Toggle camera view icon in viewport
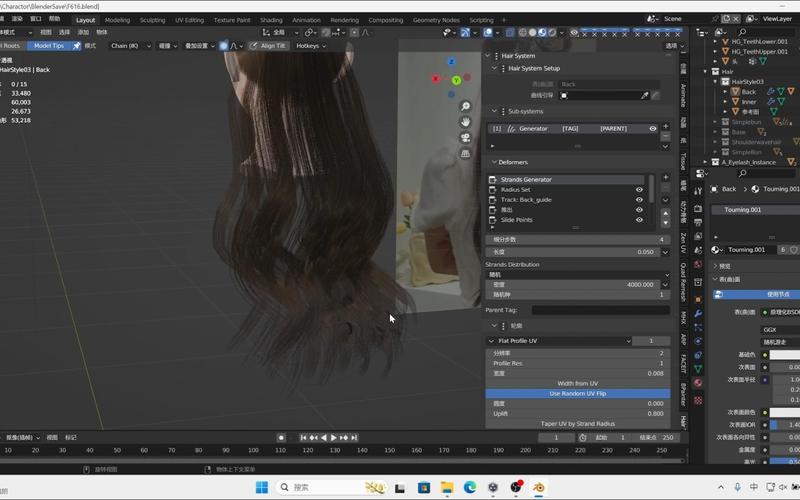Viewport: 800px width, 500px height. pyautogui.click(x=465, y=138)
